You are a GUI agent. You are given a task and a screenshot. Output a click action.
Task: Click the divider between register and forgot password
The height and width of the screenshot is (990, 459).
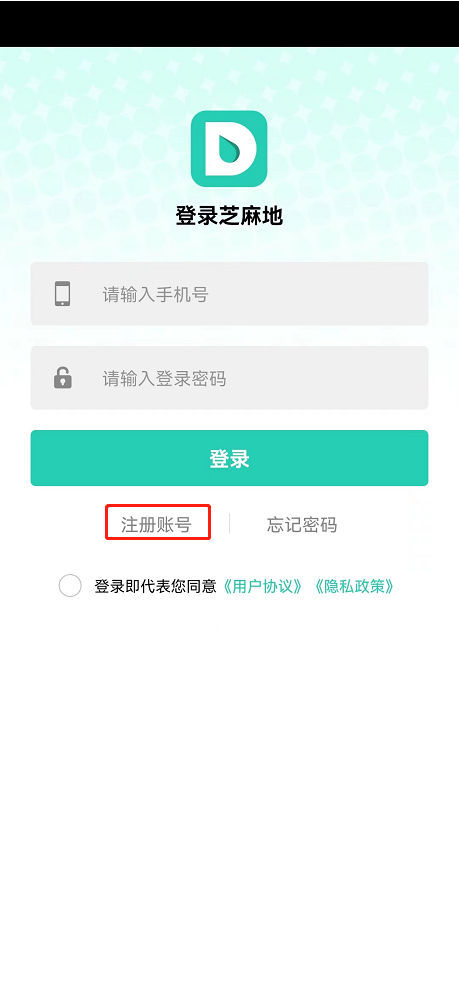(229, 524)
